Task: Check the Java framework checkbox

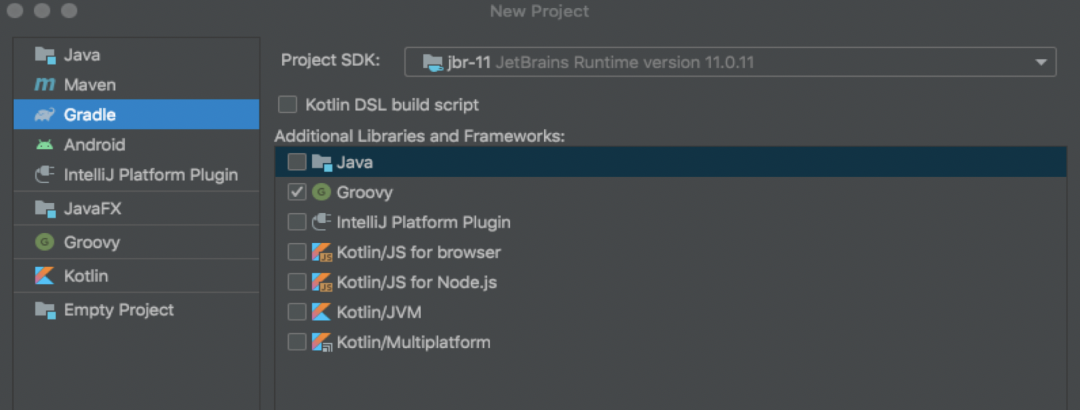Action: click(297, 162)
